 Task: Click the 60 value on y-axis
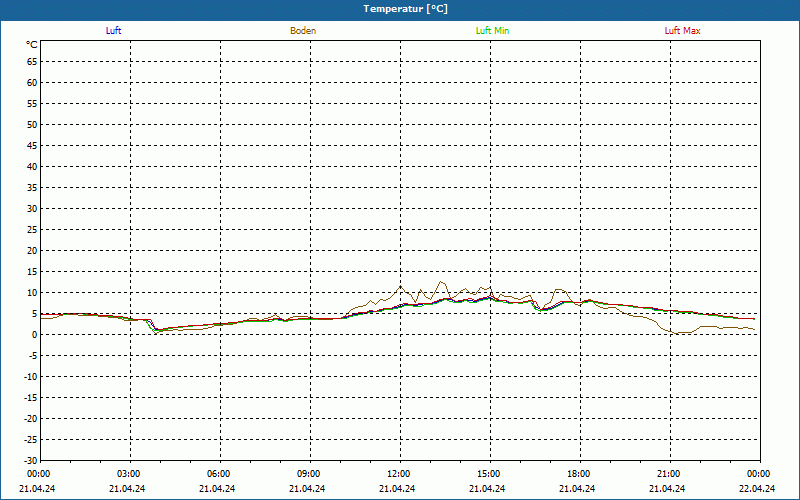pyautogui.click(x=32, y=83)
